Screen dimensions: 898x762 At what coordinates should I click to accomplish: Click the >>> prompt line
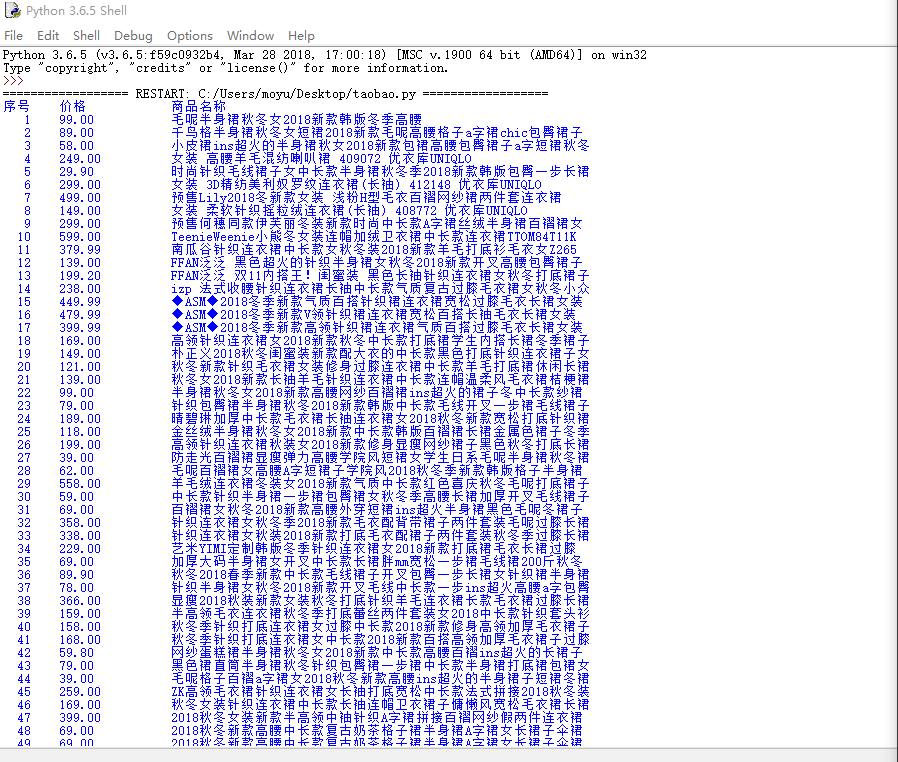coord(13,81)
